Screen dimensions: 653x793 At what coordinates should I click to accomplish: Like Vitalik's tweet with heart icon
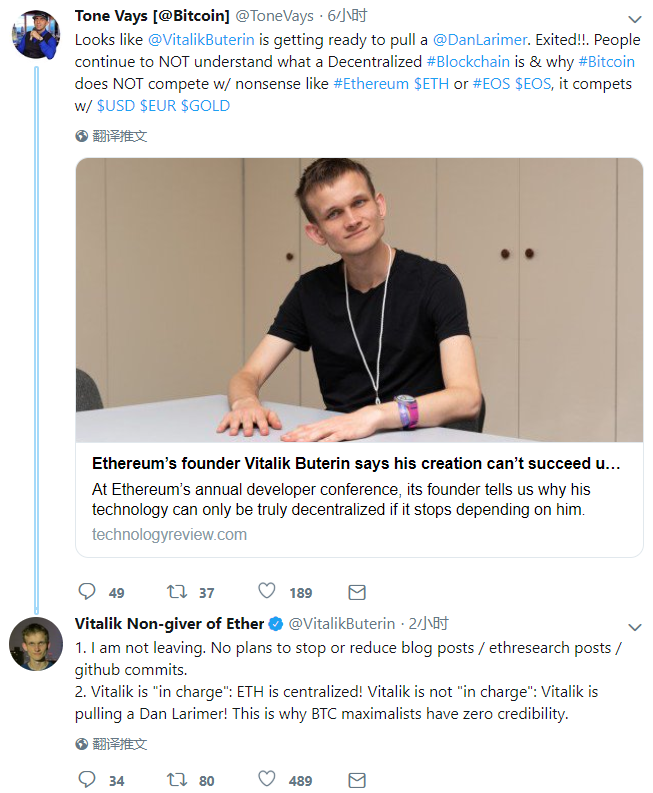click(x=267, y=779)
